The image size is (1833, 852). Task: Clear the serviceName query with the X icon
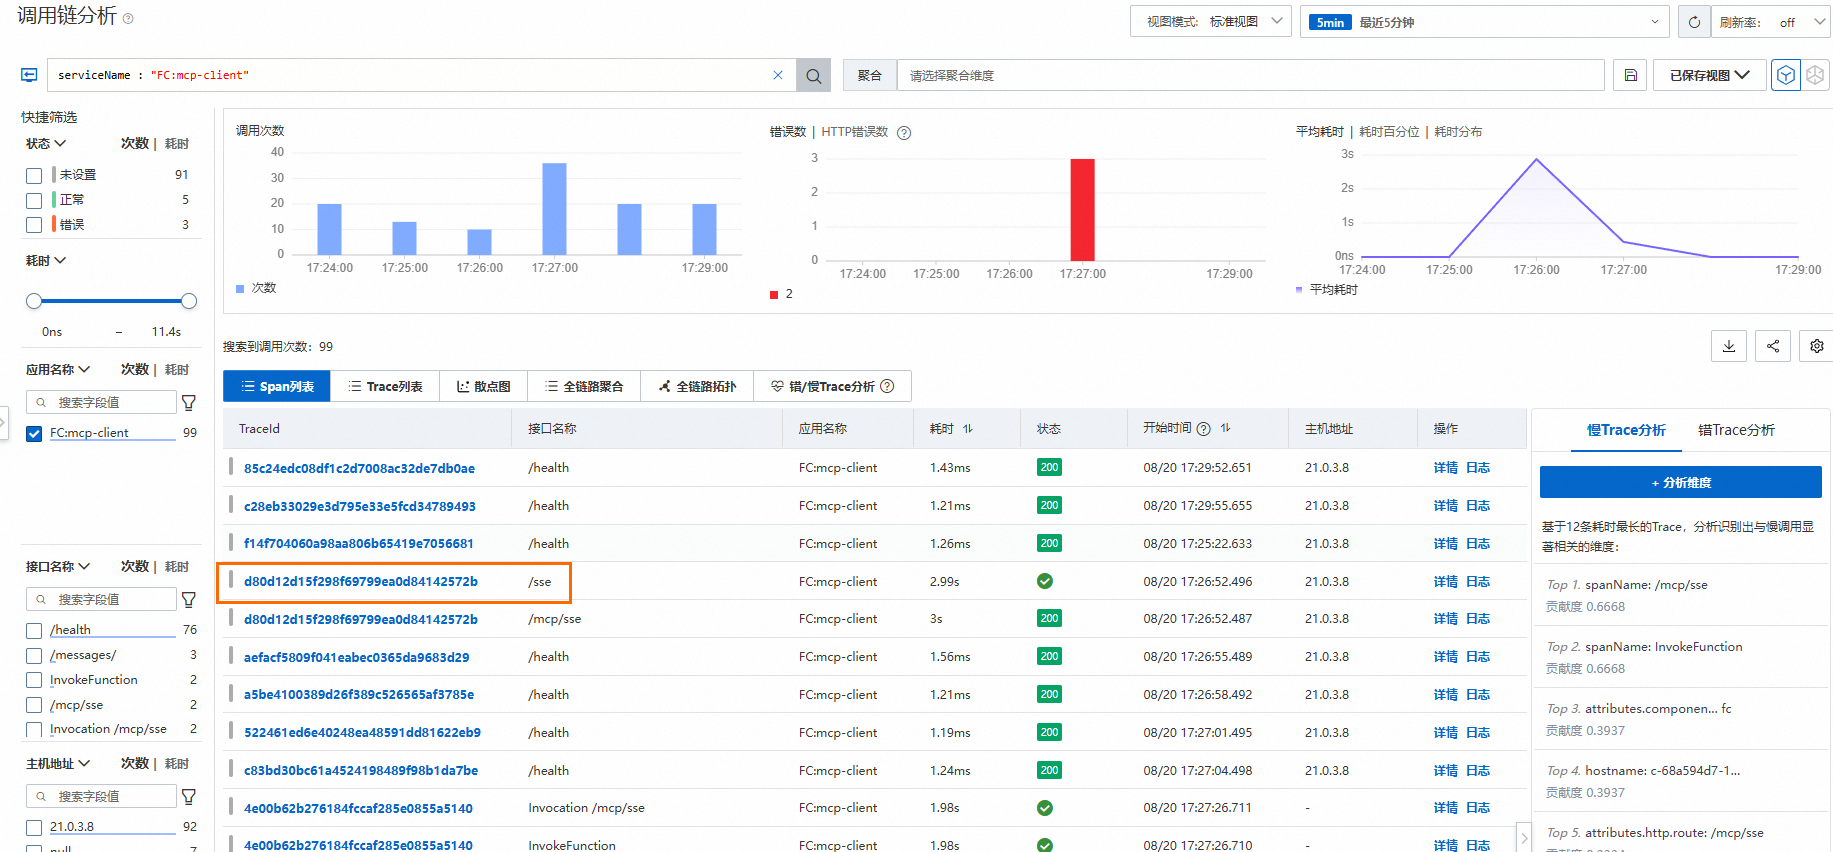pyautogui.click(x=778, y=75)
